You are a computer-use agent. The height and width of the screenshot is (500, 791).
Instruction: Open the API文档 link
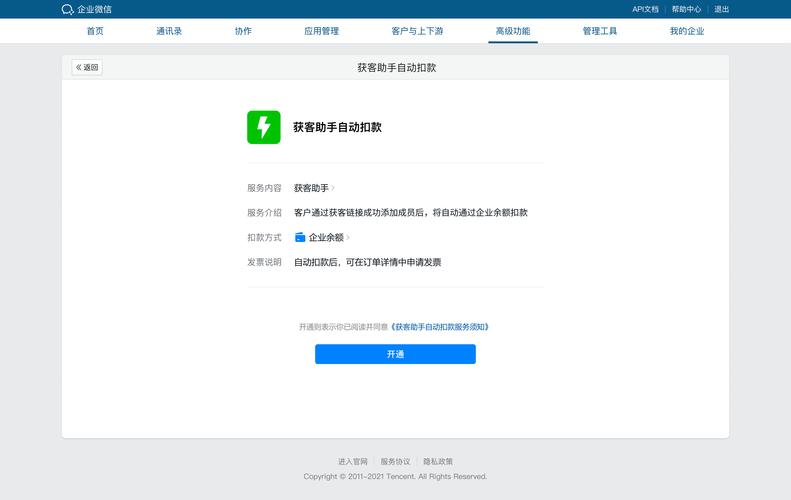645,9
